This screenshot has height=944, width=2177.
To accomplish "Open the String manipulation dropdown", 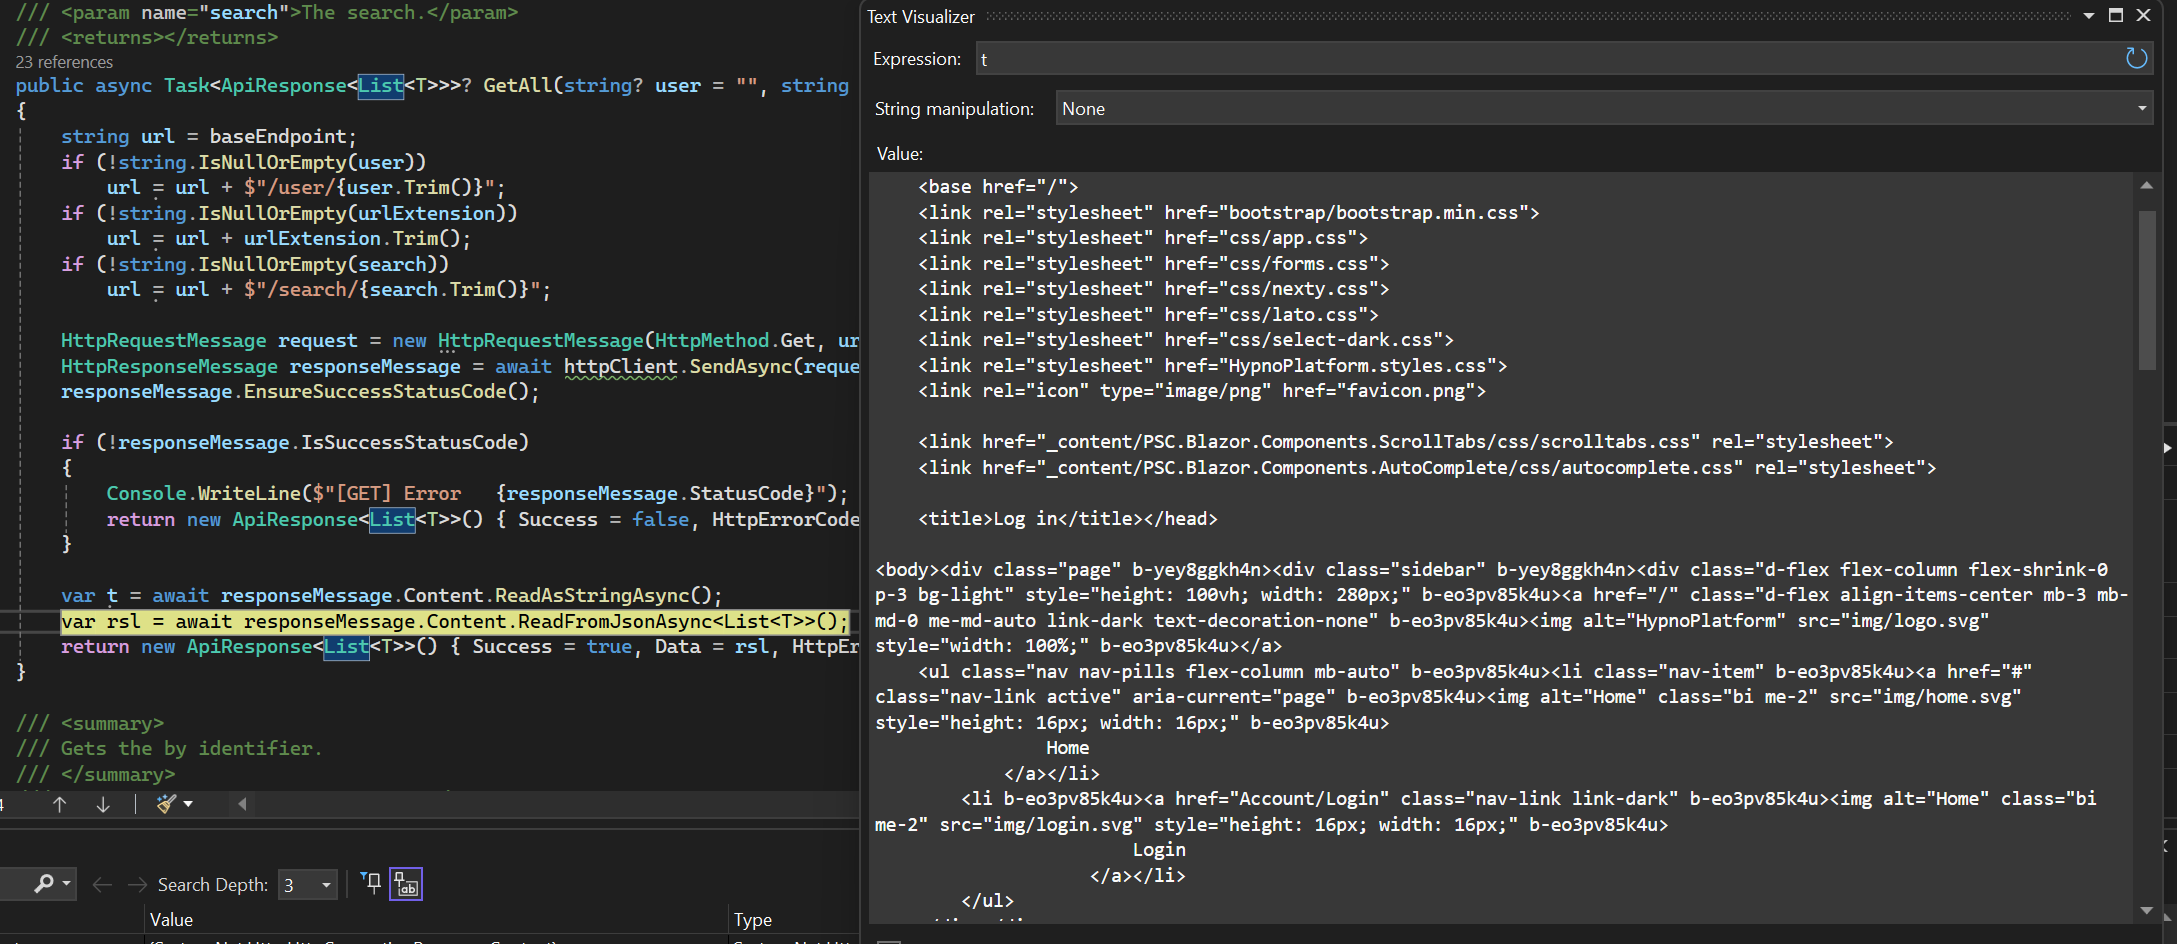I will pos(1604,108).
